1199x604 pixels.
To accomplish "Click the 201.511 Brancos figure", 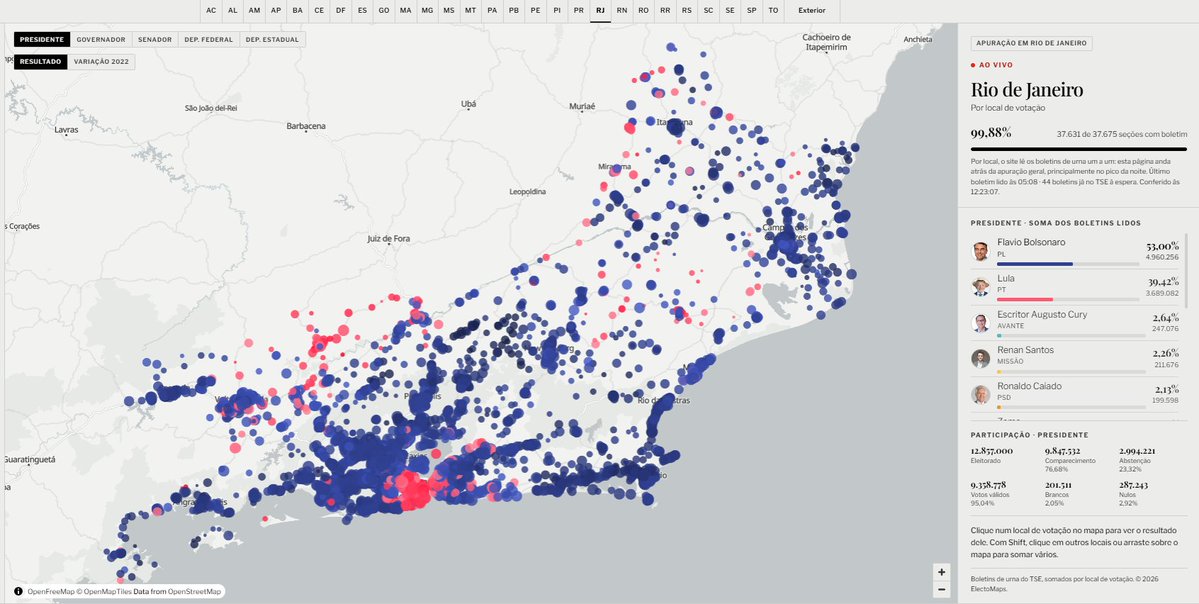I will [1058, 485].
